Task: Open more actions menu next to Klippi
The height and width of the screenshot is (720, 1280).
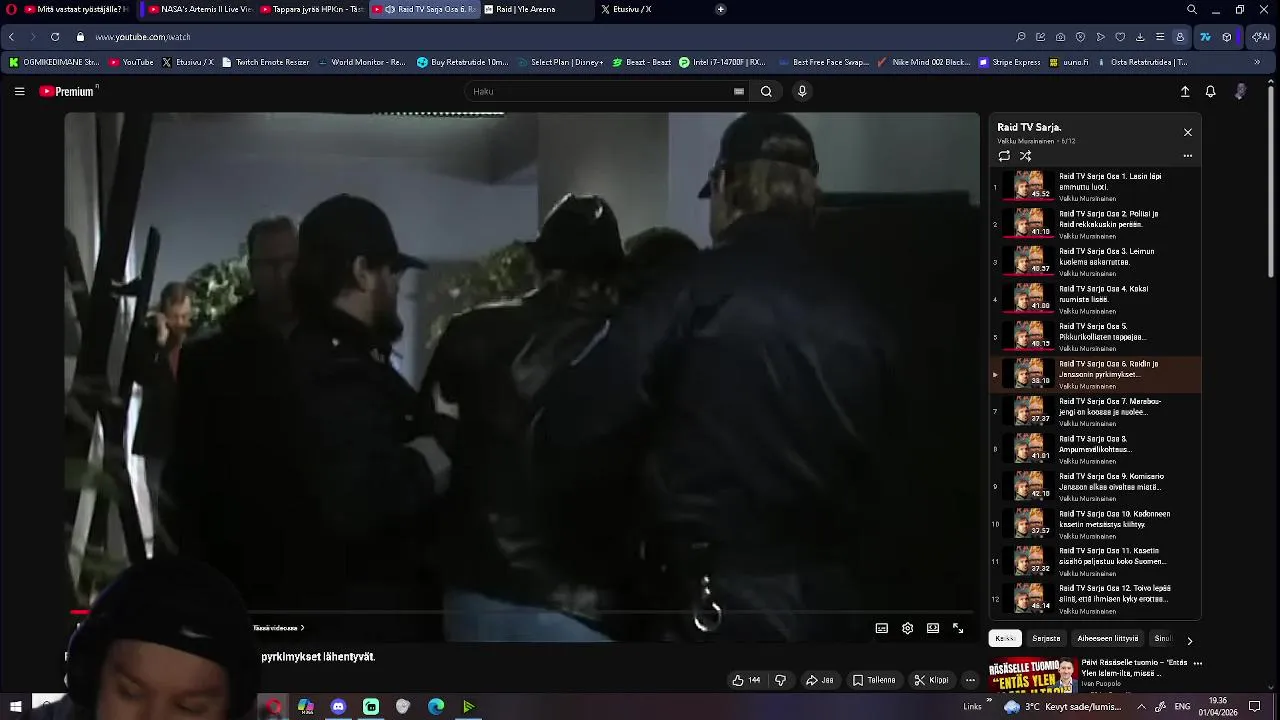Action: tap(970, 680)
